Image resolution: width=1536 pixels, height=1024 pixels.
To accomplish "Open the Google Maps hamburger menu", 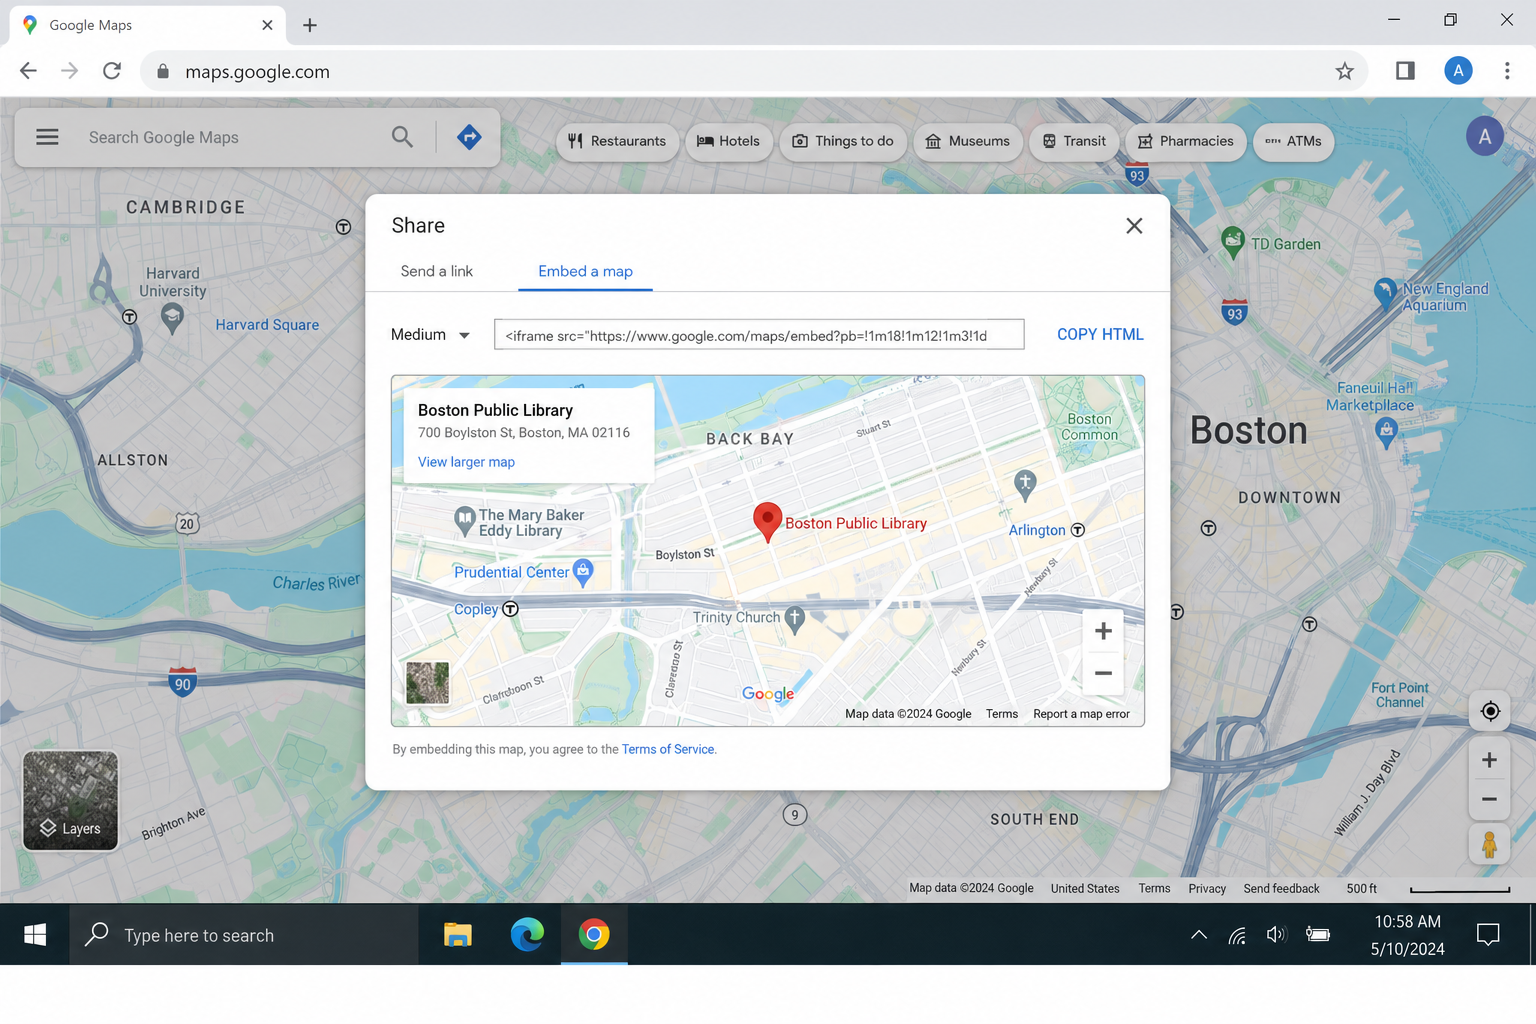I will point(47,137).
